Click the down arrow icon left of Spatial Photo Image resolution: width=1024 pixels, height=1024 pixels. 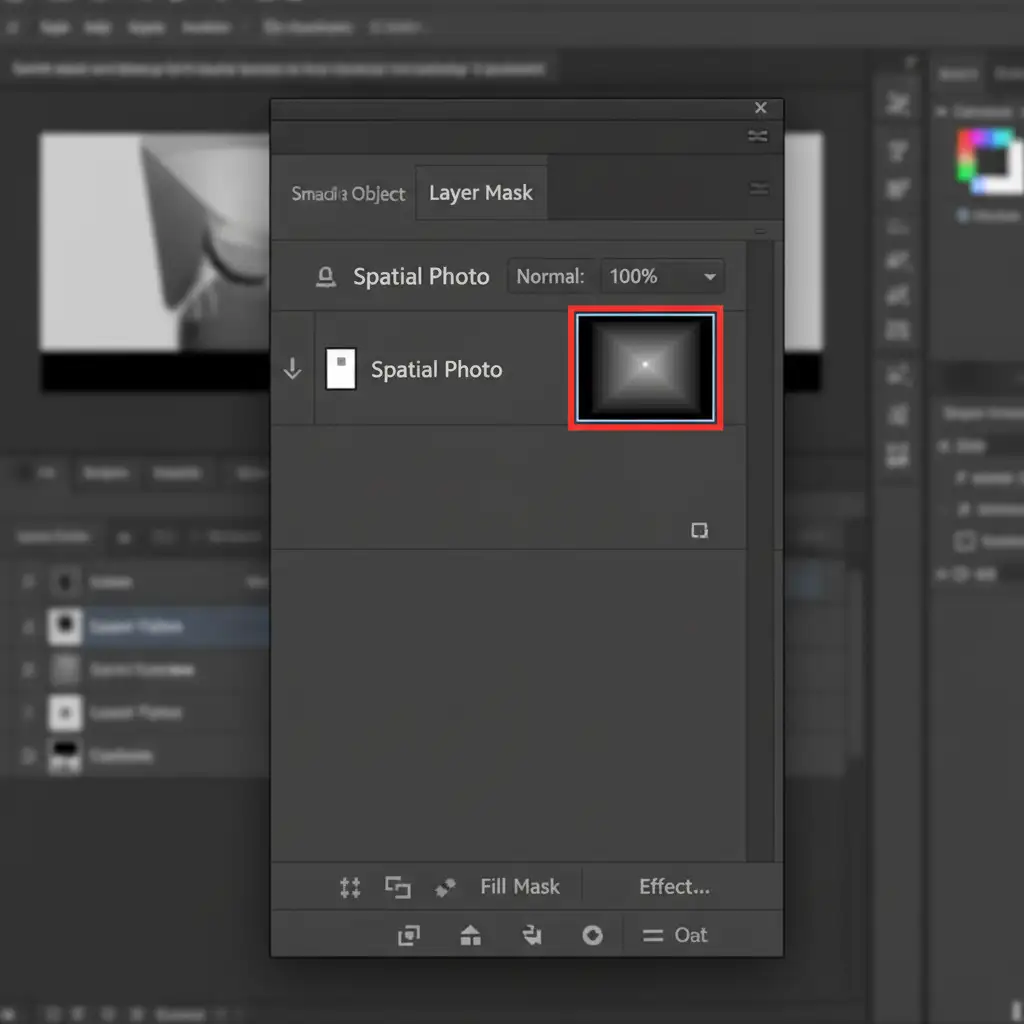point(292,370)
